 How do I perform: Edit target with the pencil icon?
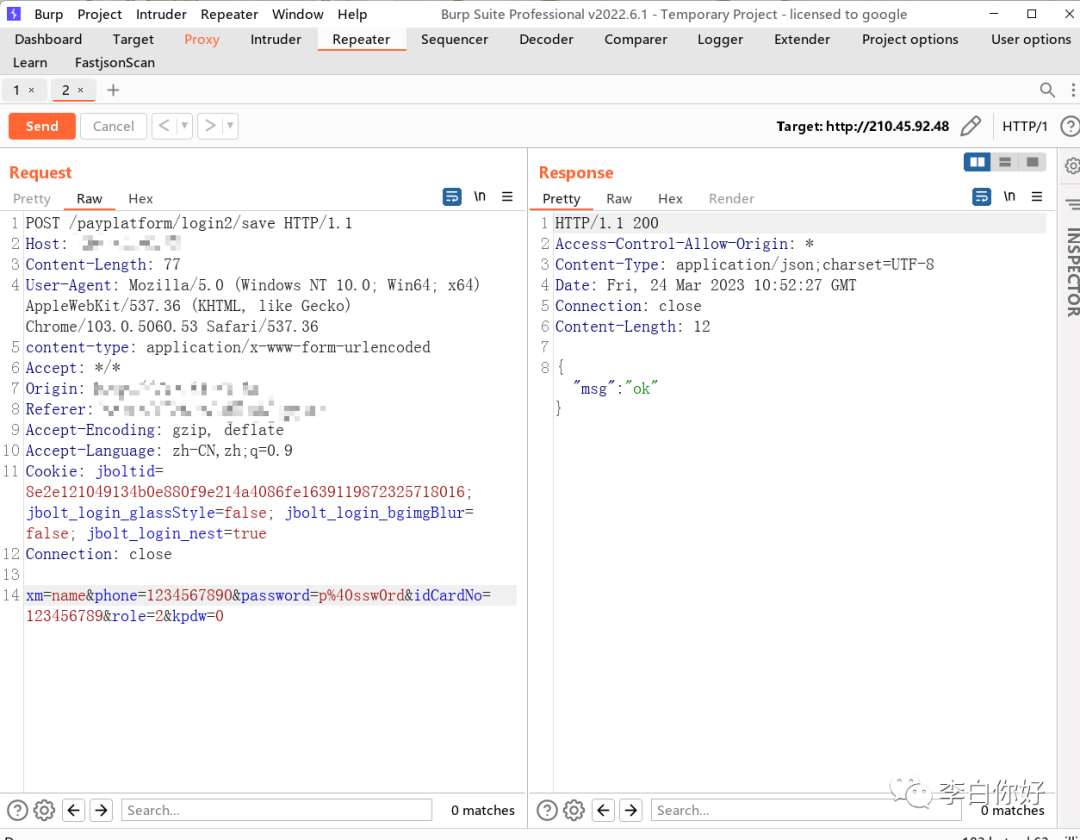(970, 126)
